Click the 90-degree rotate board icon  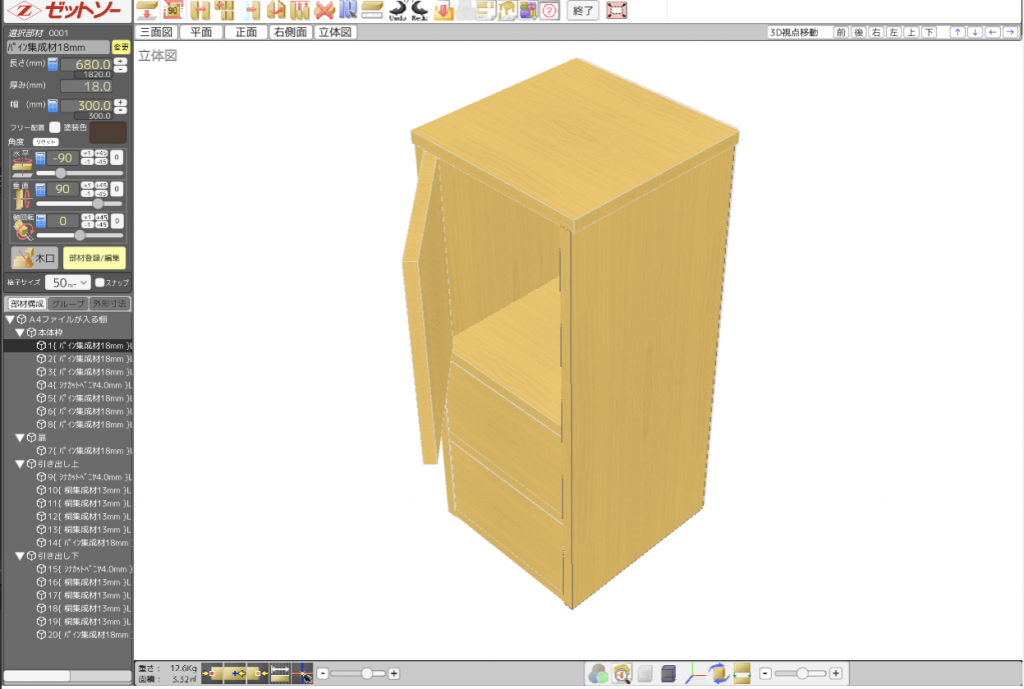pyautogui.click(x=173, y=10)
